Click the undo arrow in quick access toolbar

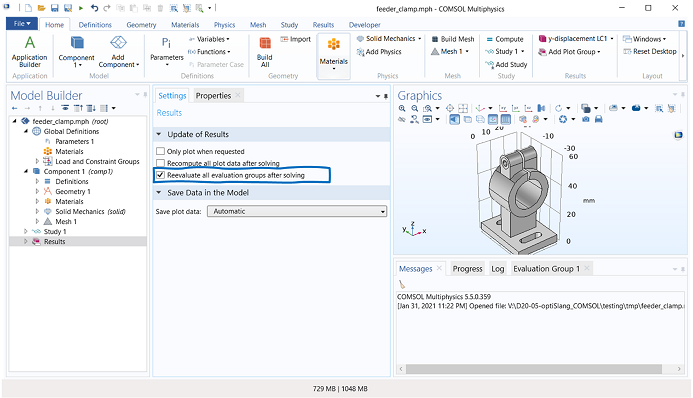click(x=94, y=8)
